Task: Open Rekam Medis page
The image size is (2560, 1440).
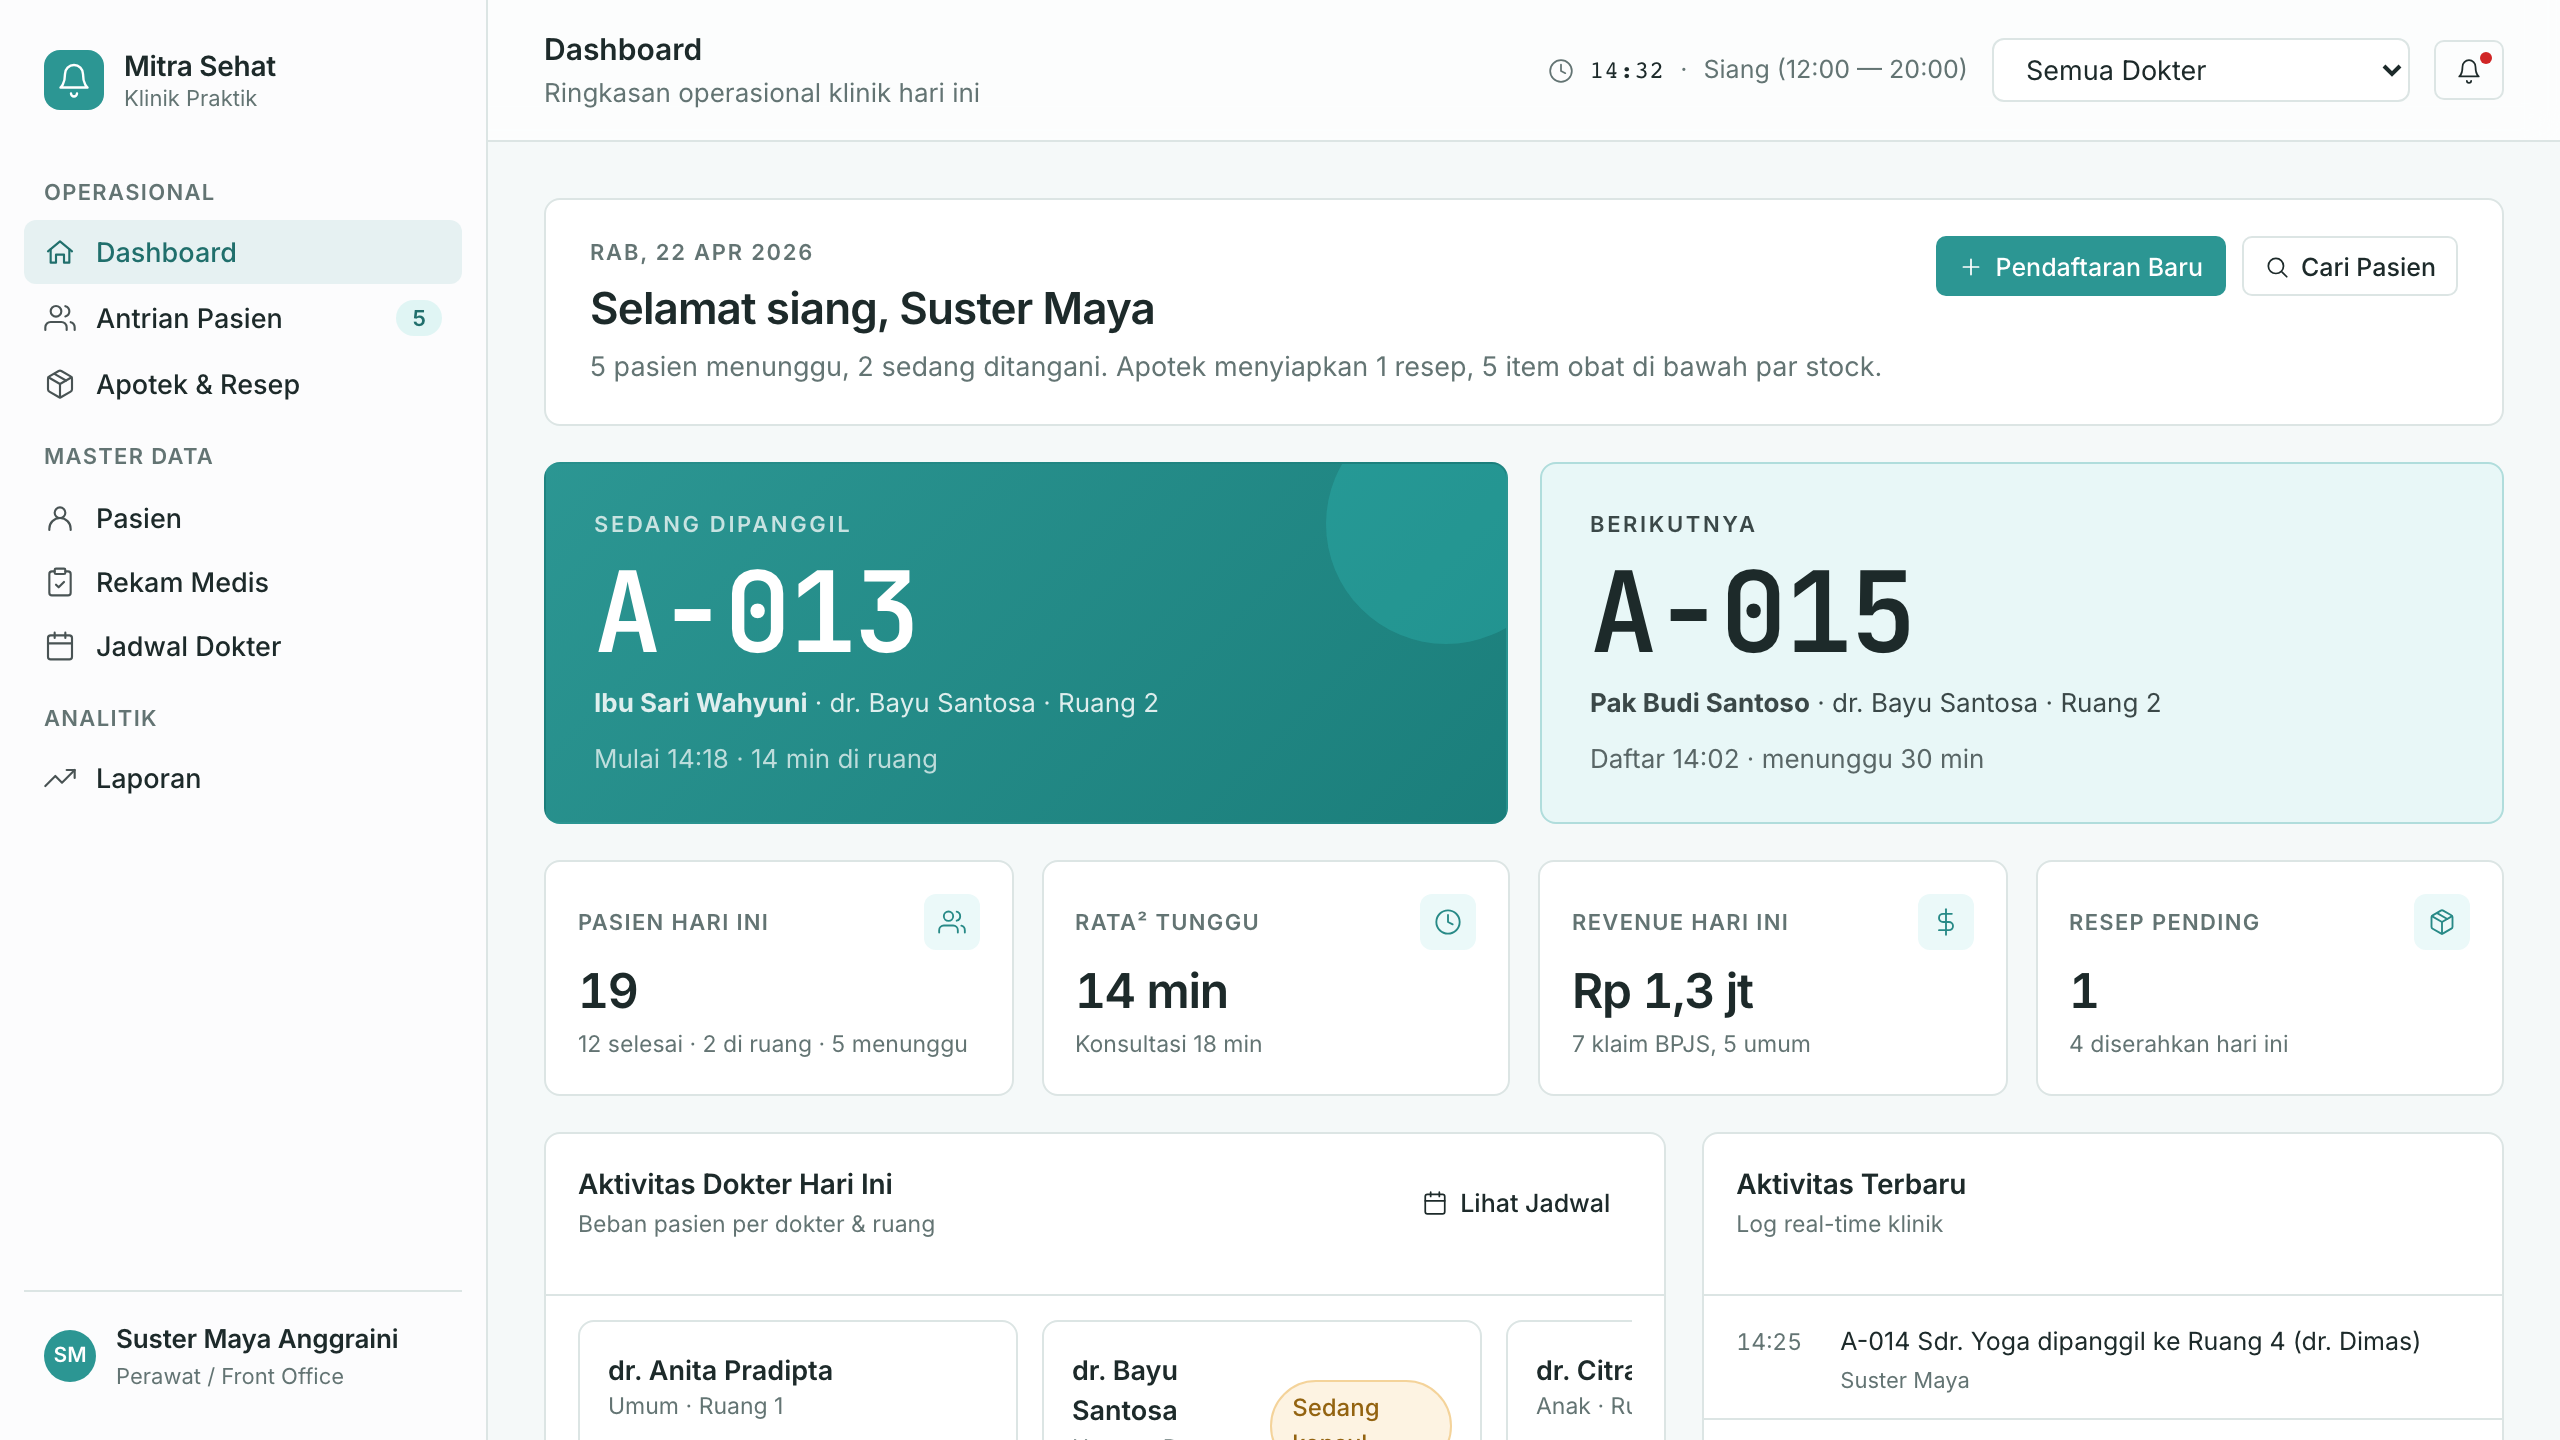Action: pos(243,582)
